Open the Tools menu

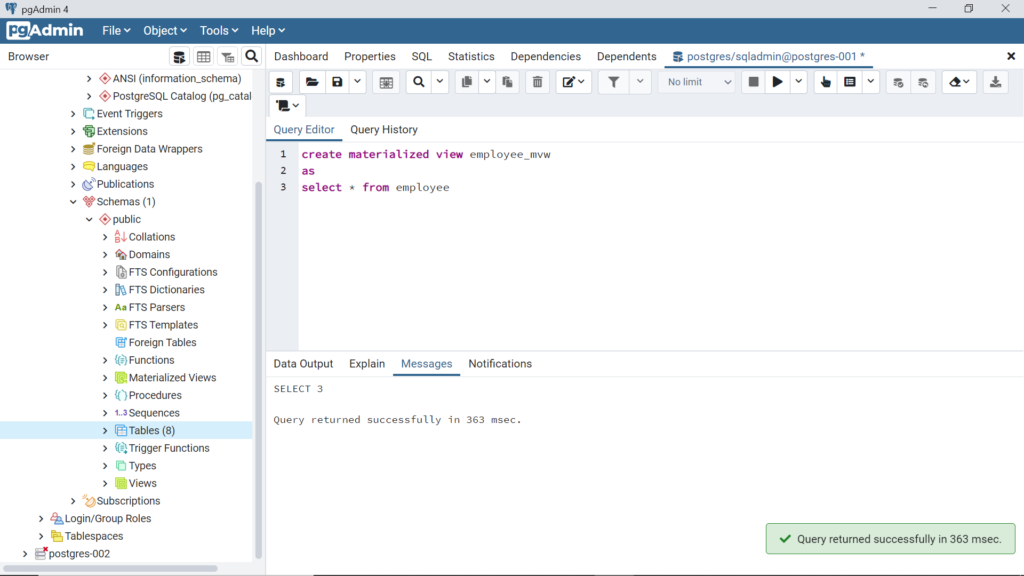click(217, 30)
